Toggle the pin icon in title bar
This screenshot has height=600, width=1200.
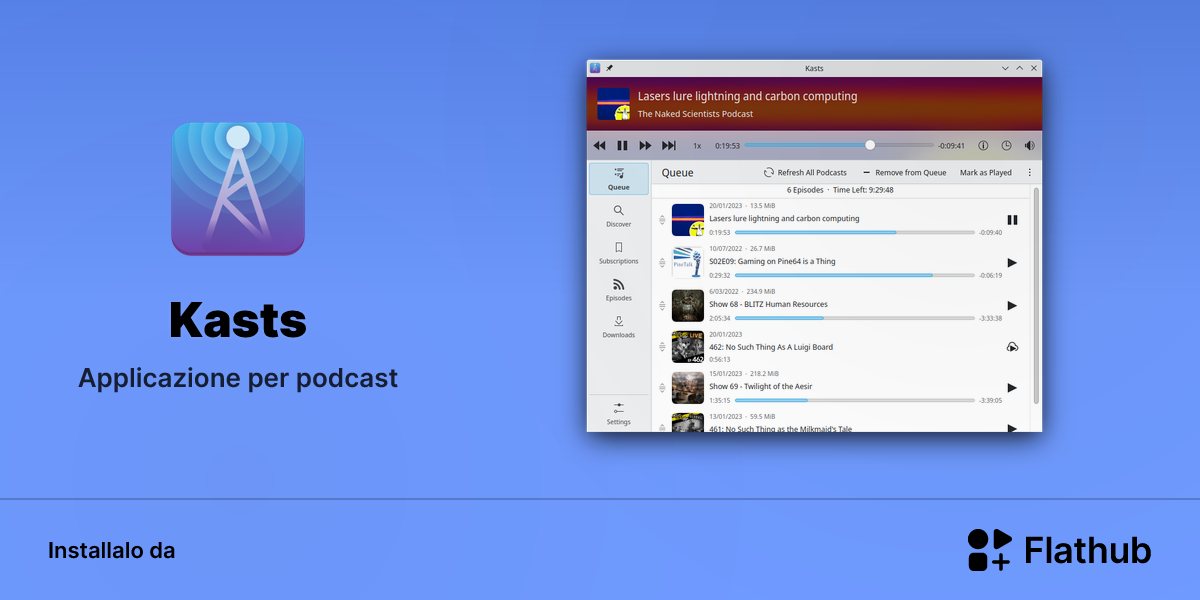pyautogui.click(x=610, y=68)
